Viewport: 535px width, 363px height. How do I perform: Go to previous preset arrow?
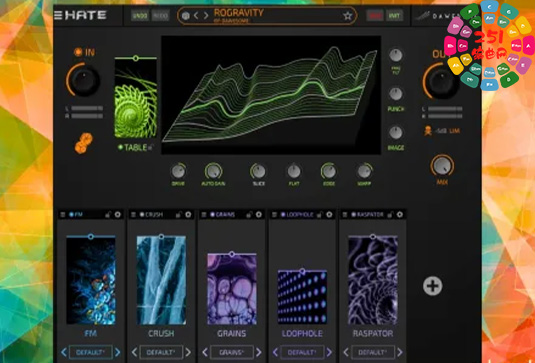(x=196, y=16)
